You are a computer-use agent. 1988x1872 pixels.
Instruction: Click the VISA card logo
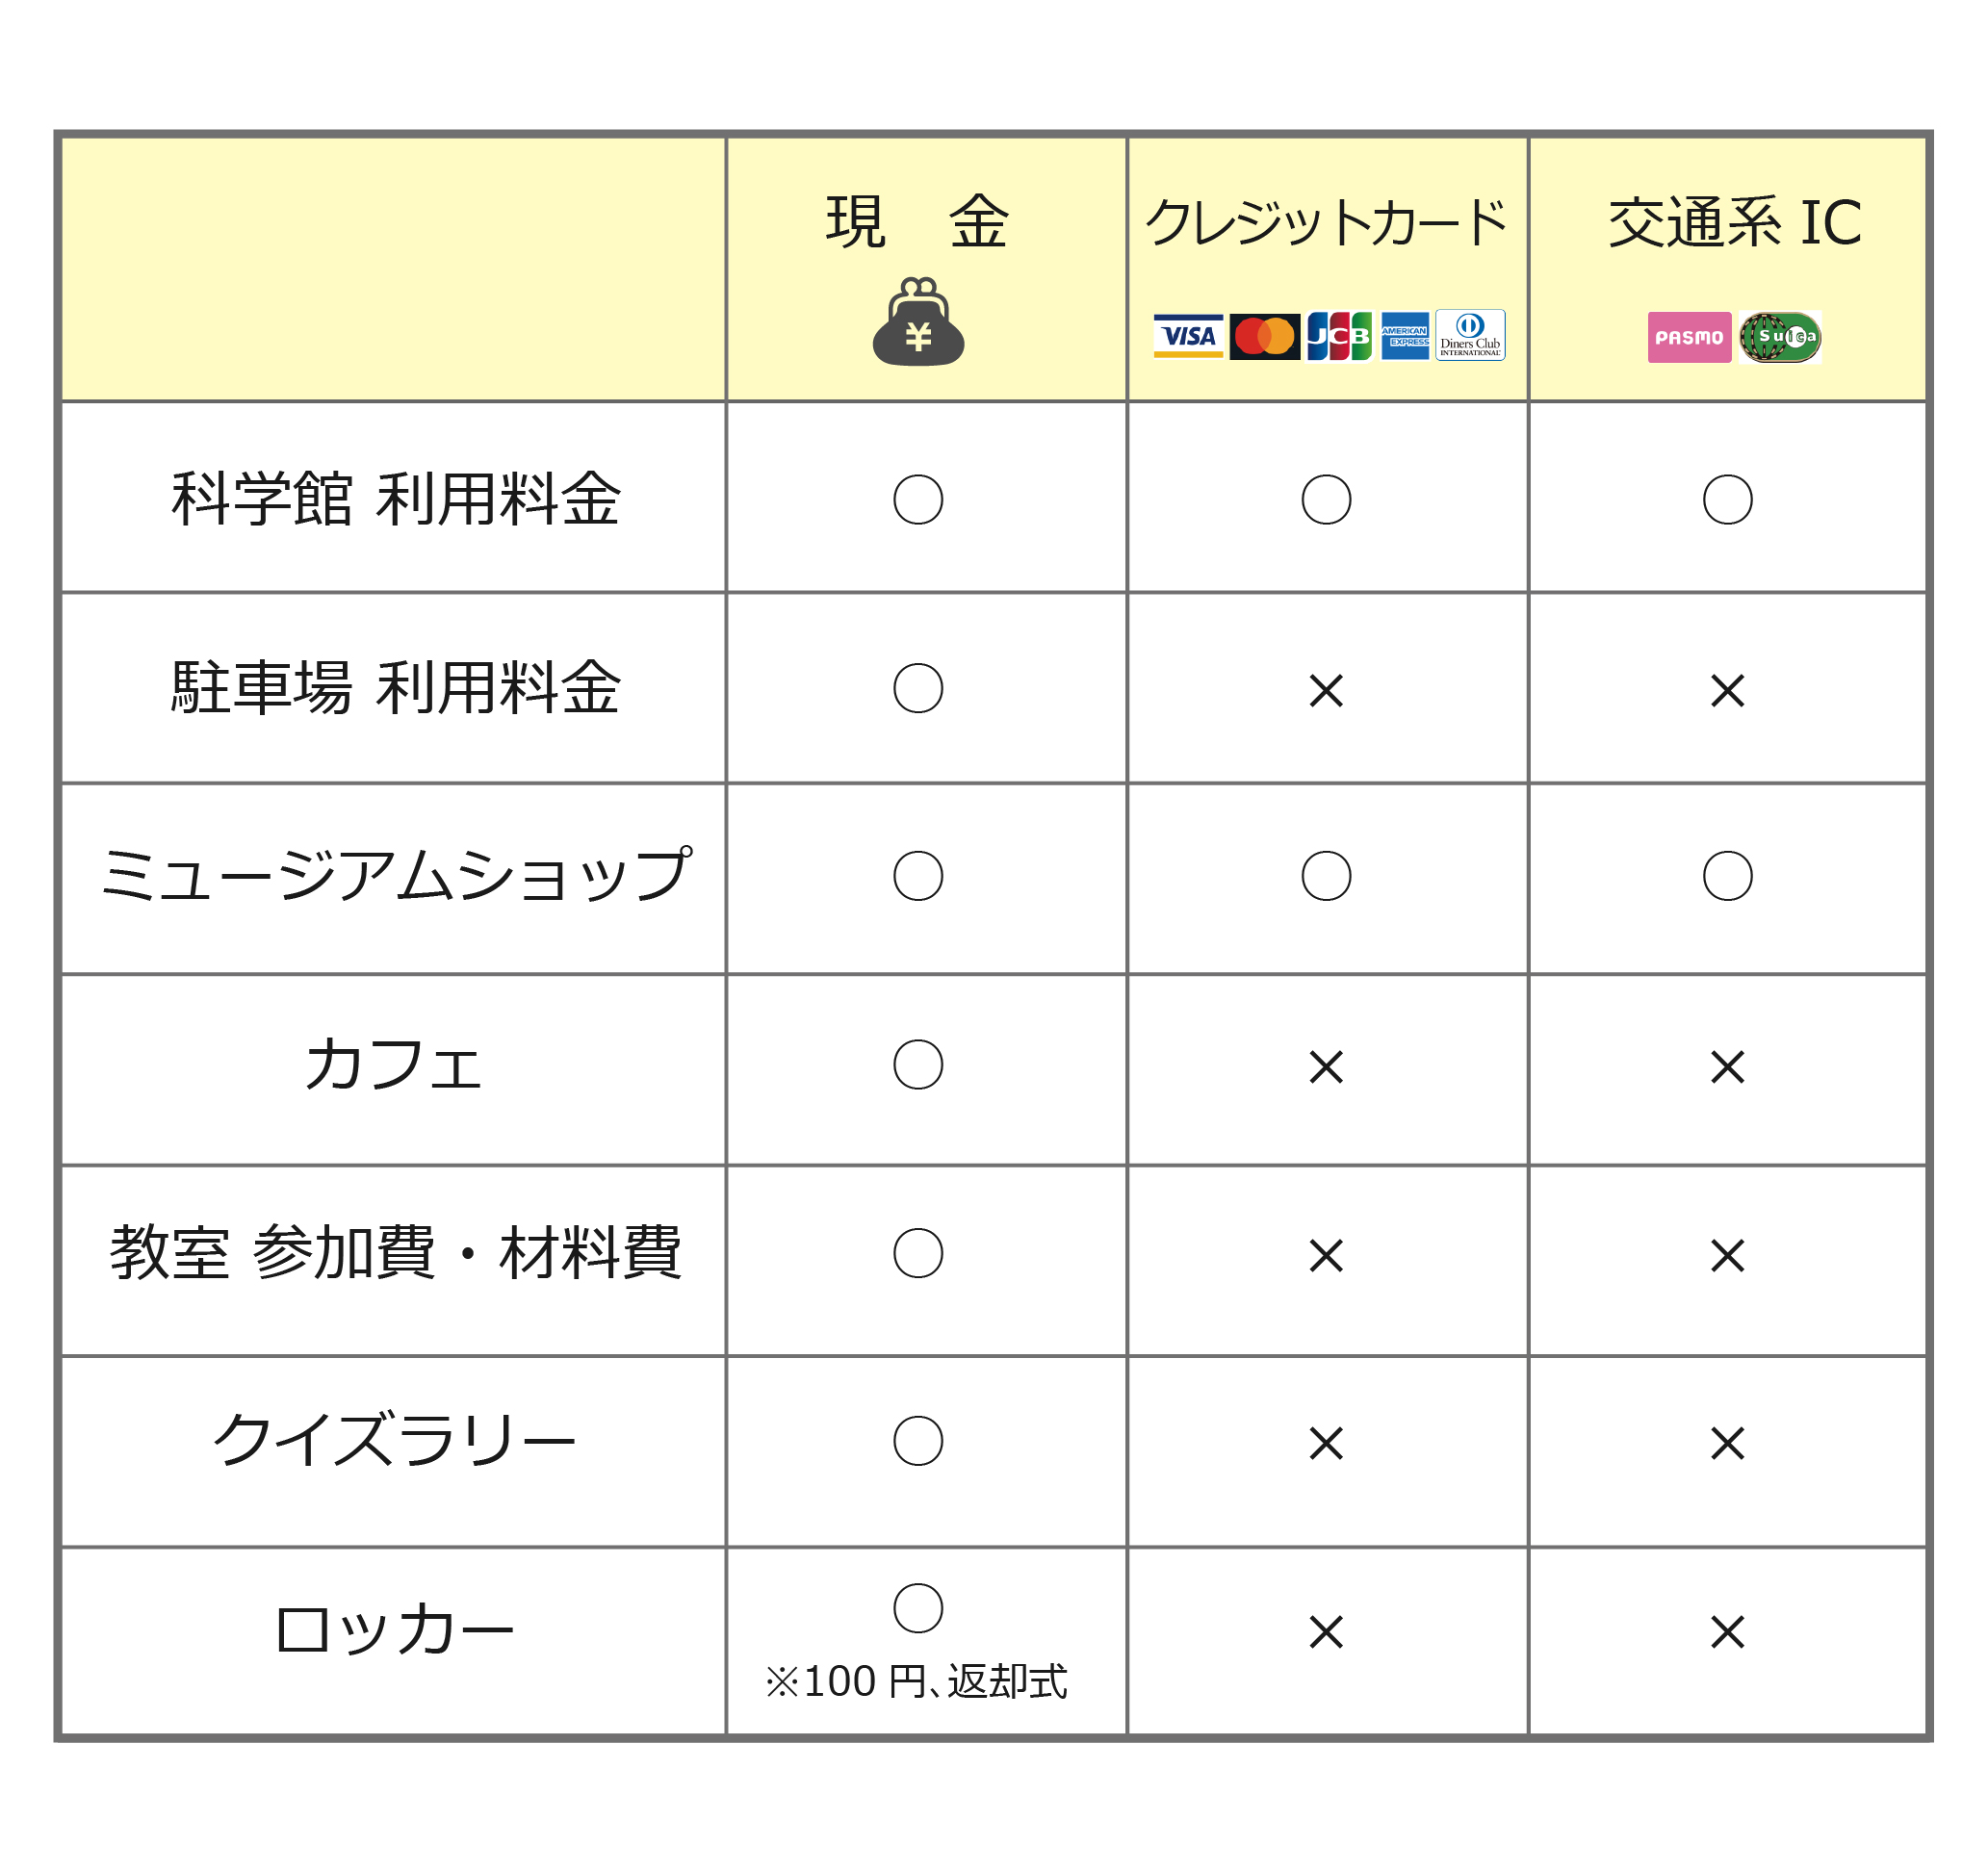click(1188, 336)
